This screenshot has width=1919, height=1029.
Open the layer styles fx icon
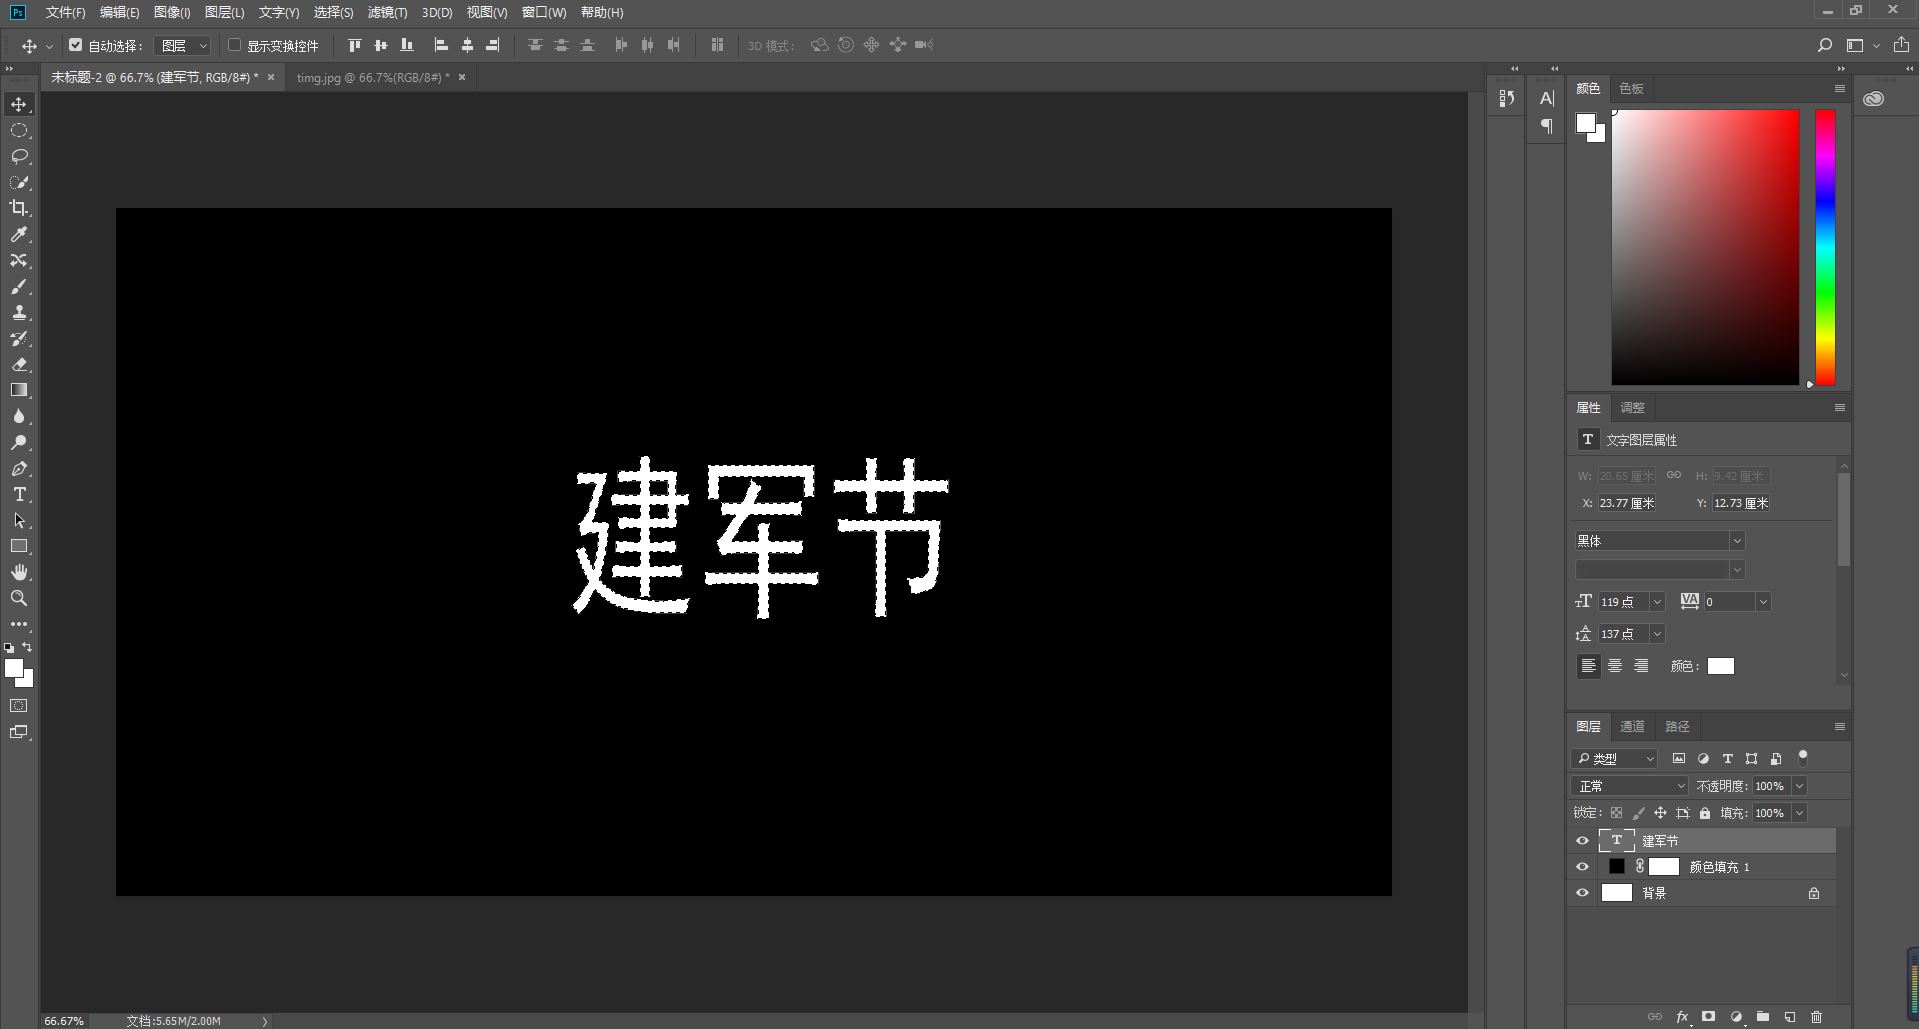(1684, 1017)
